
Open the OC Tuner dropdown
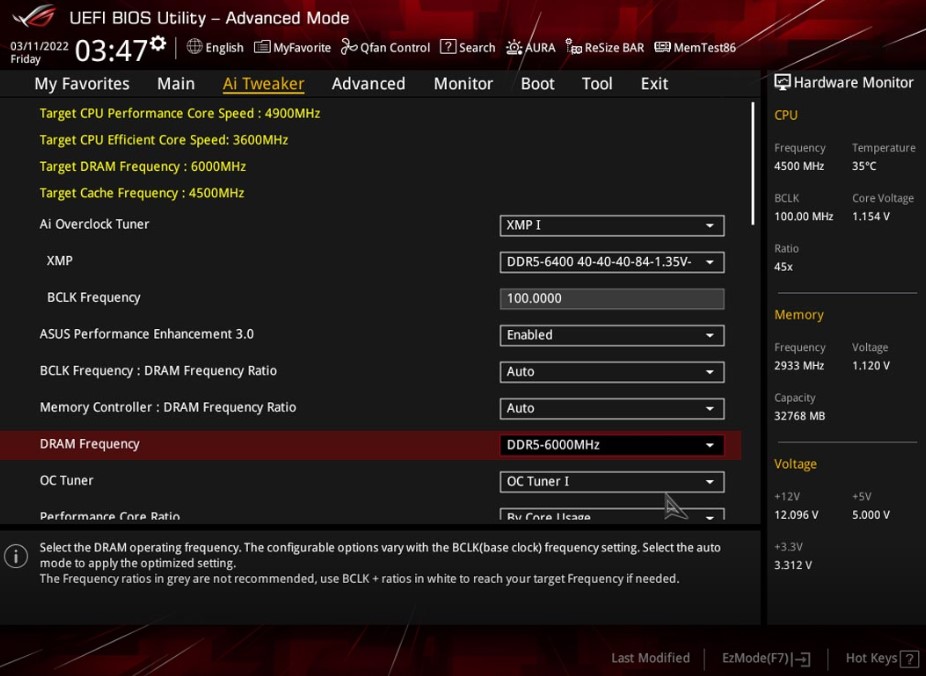coord(612,482)
